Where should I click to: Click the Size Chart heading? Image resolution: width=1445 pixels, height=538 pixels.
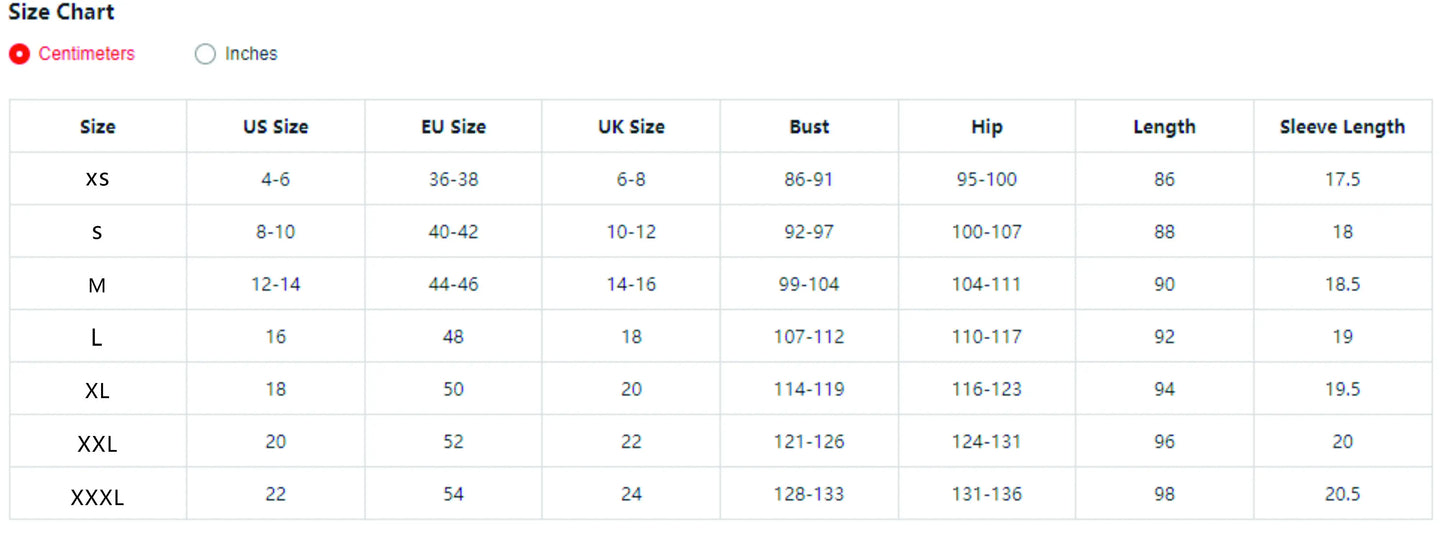(x=61, y=13)
